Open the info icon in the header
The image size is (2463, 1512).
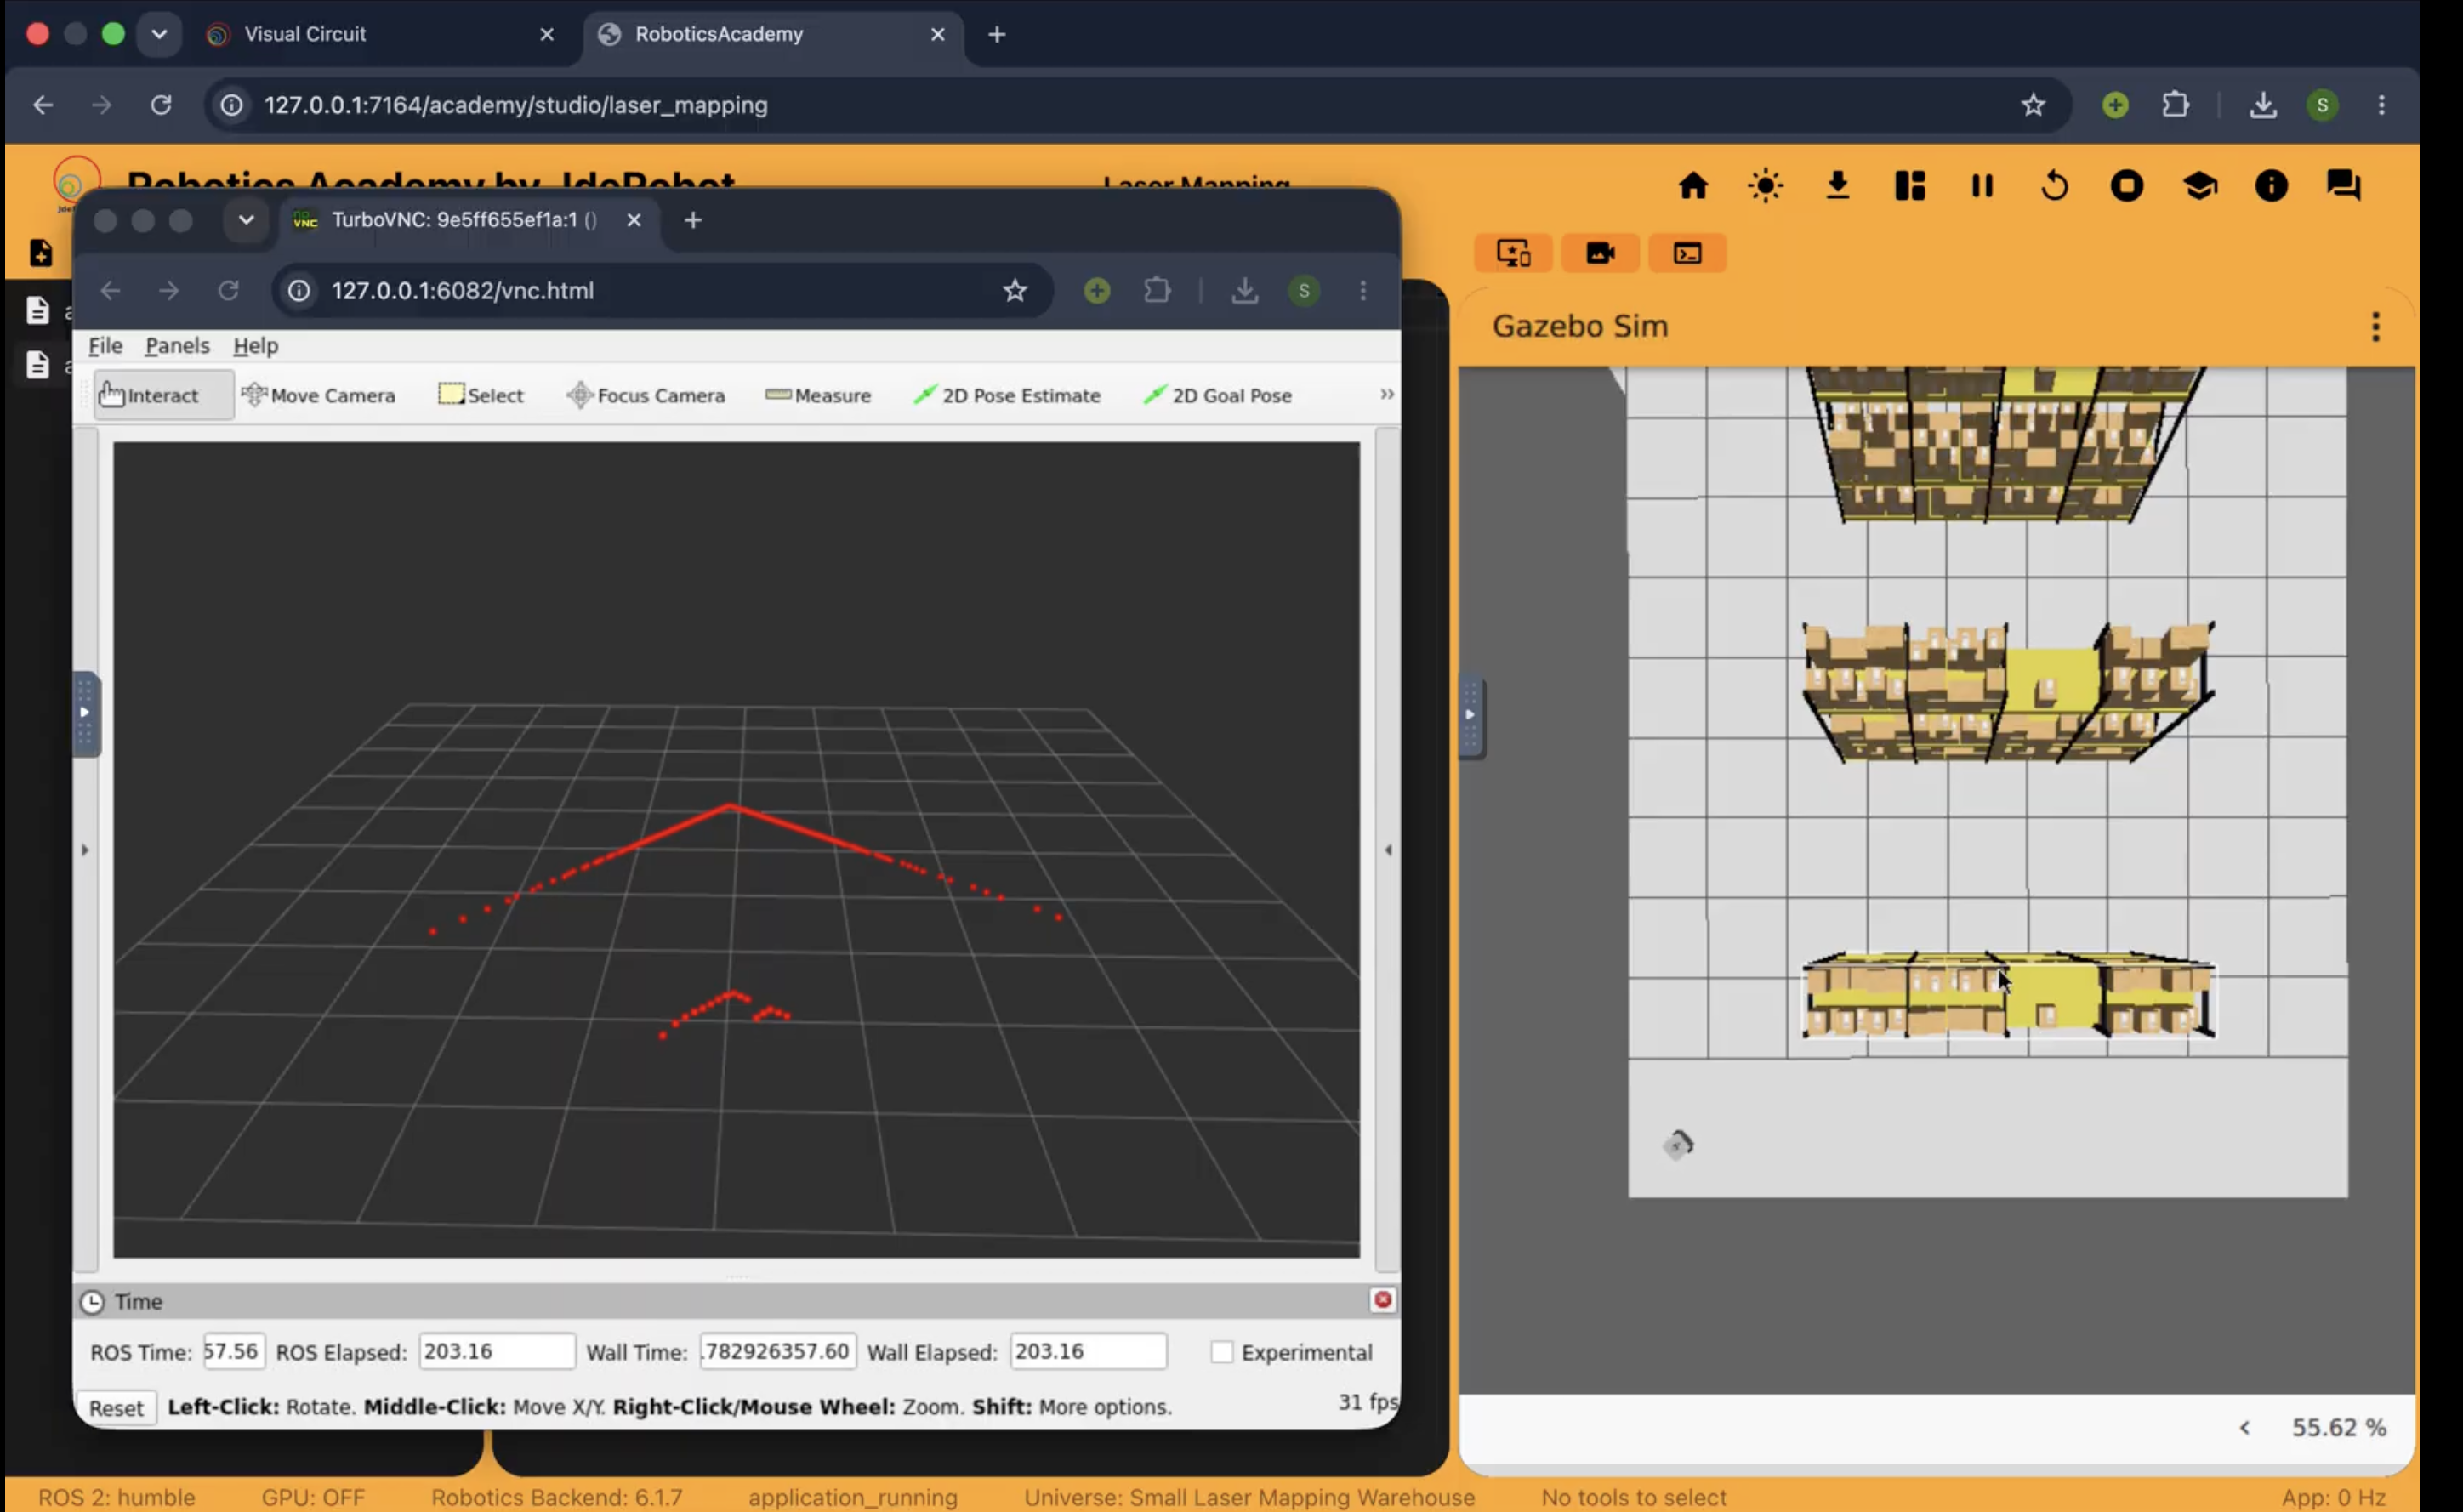(x=2271, y=186)
